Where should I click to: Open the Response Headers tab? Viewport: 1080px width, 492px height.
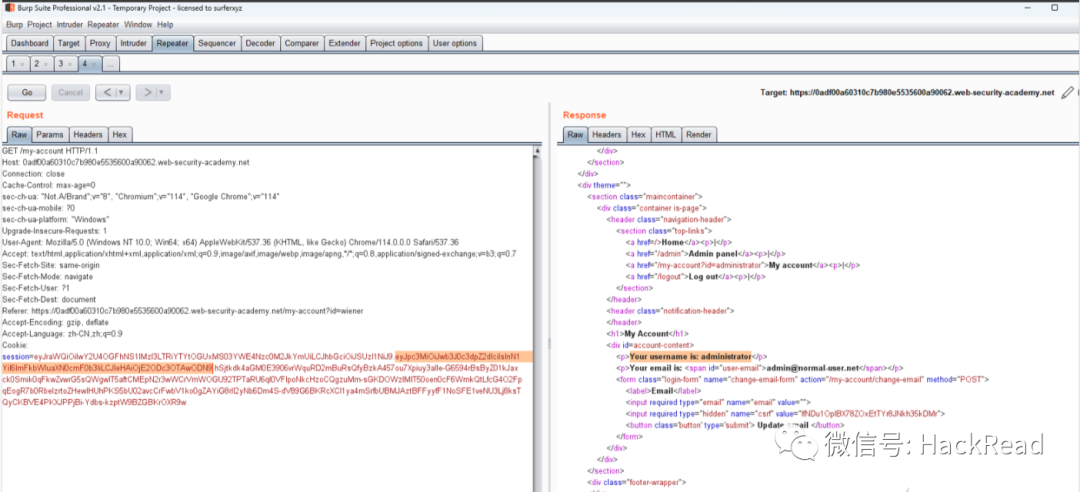(607, 135)
